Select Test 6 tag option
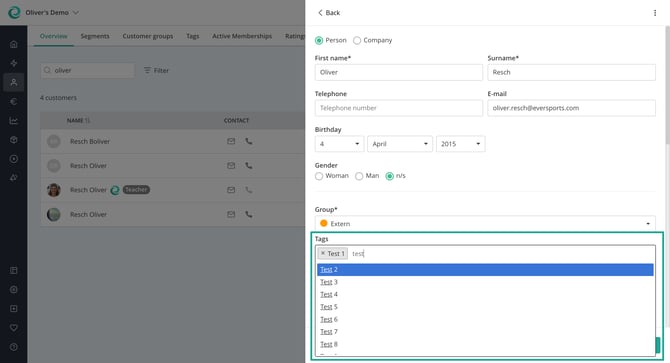Screen dimensions: 670x363 [485, 319]
